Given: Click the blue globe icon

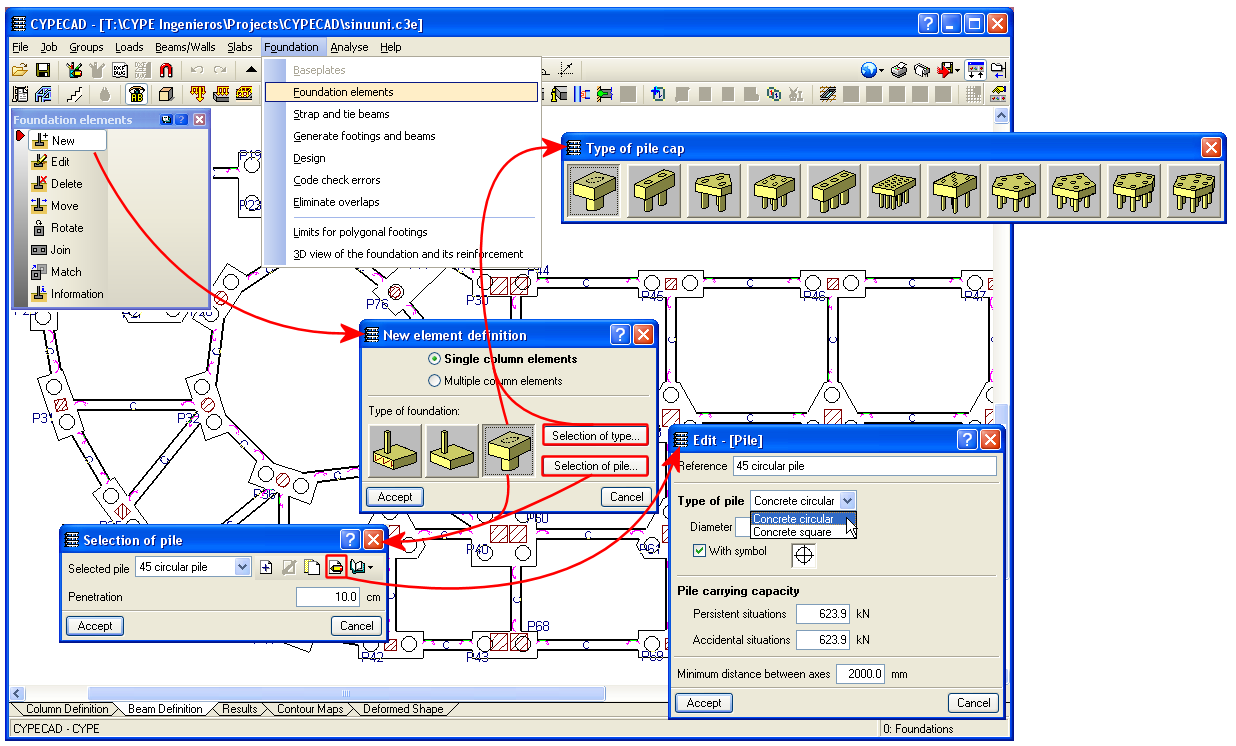Looking at the screenshot, I should click(x=868, y=70).
